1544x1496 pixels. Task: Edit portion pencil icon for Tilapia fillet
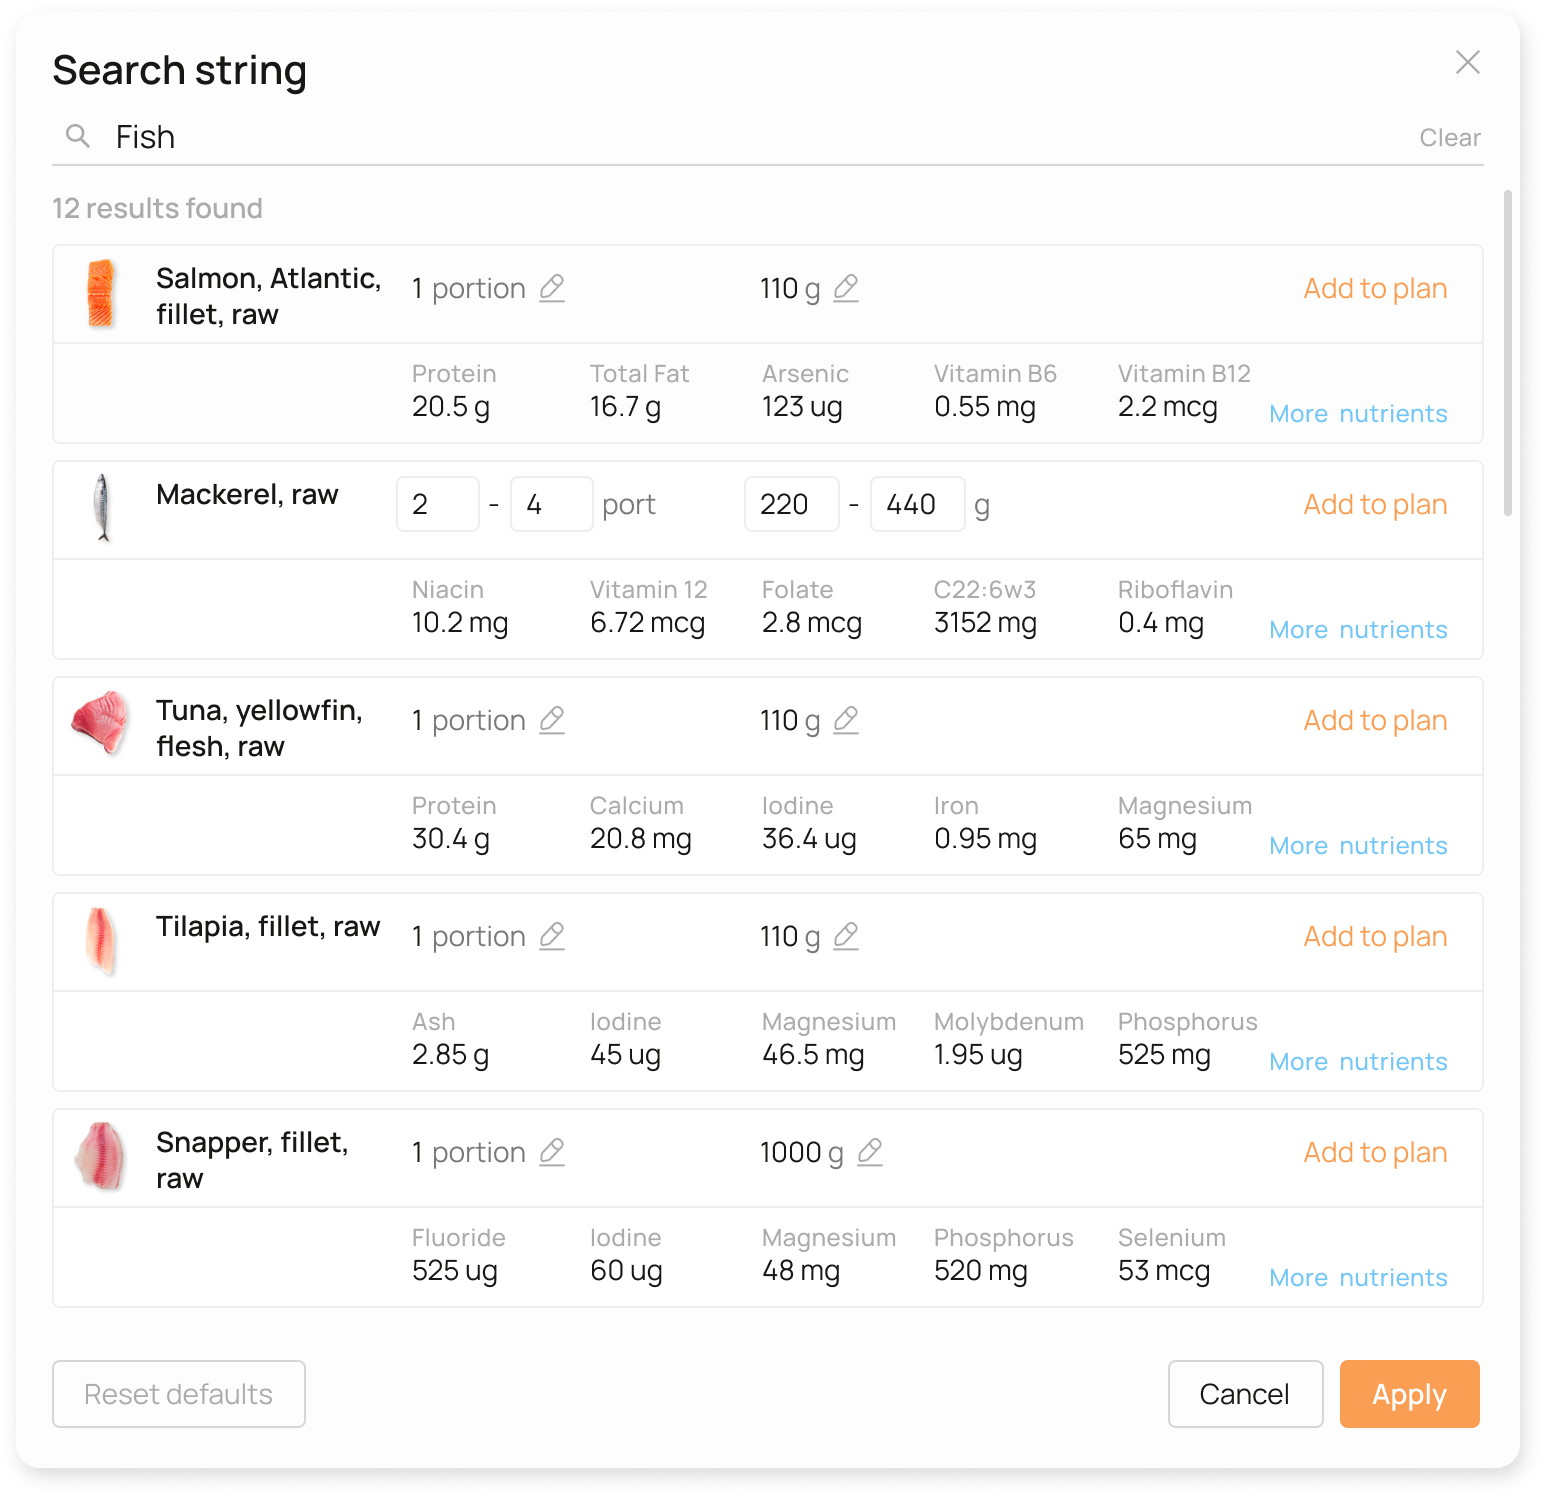(x=552, y=936)
